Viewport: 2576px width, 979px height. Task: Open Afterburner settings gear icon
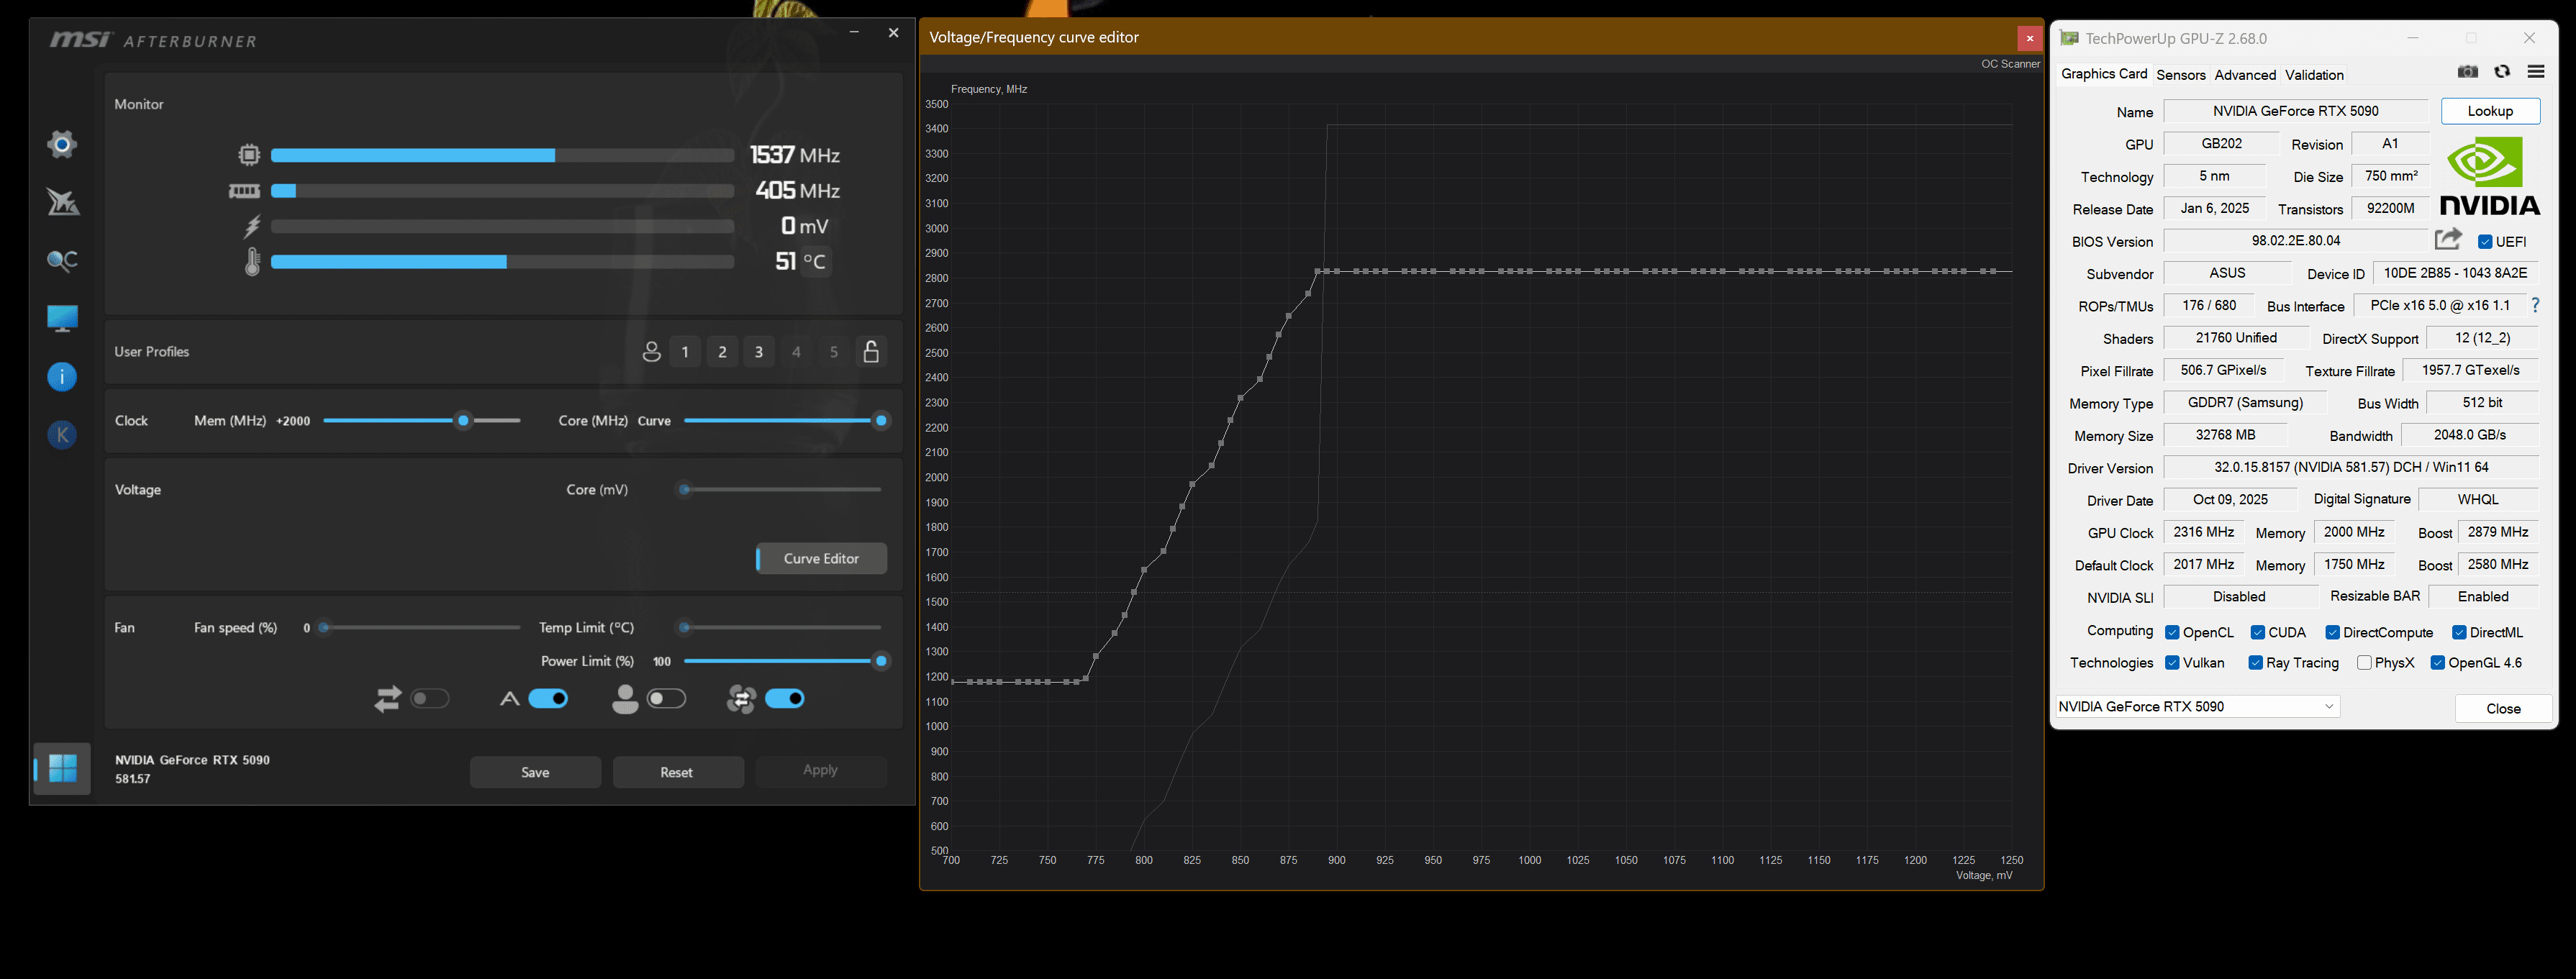(62, 144)
